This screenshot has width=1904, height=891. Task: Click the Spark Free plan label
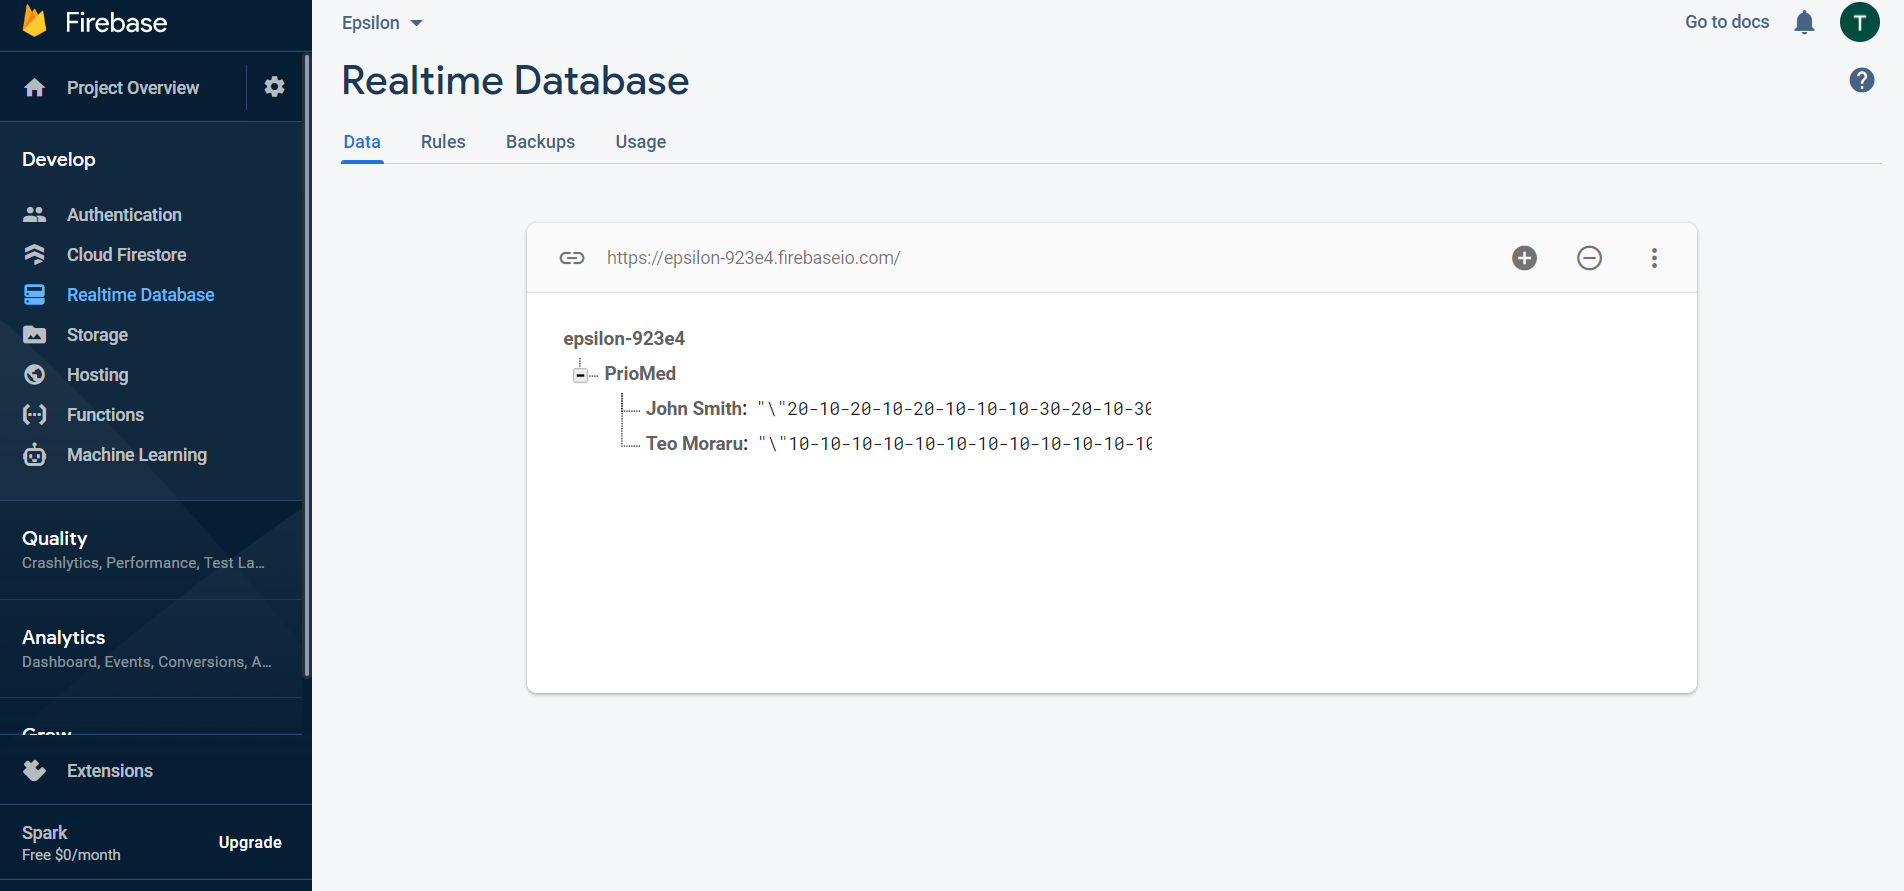pyautogui.click(x=71, y=843)
